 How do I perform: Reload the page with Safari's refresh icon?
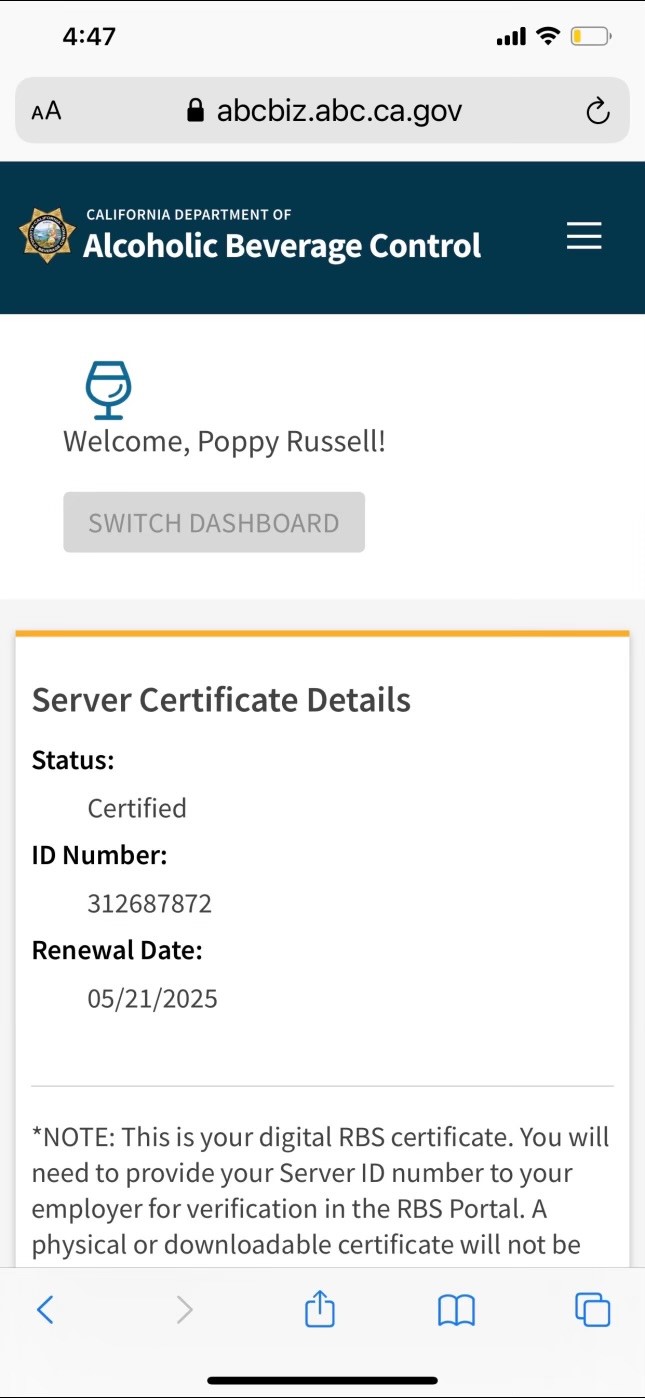(x=597, y=111)
